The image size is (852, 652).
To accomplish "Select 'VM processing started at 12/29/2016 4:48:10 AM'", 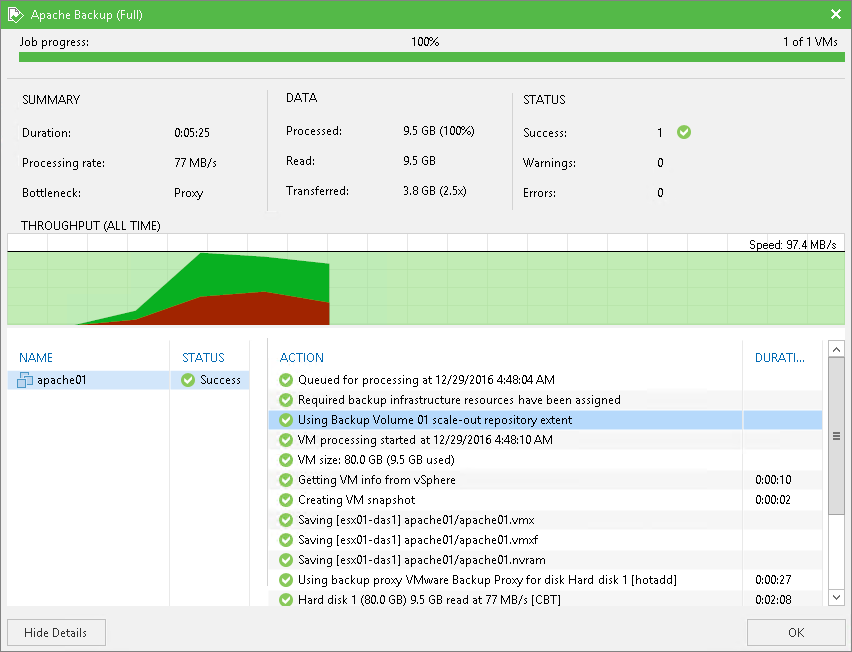I will 425,440.
